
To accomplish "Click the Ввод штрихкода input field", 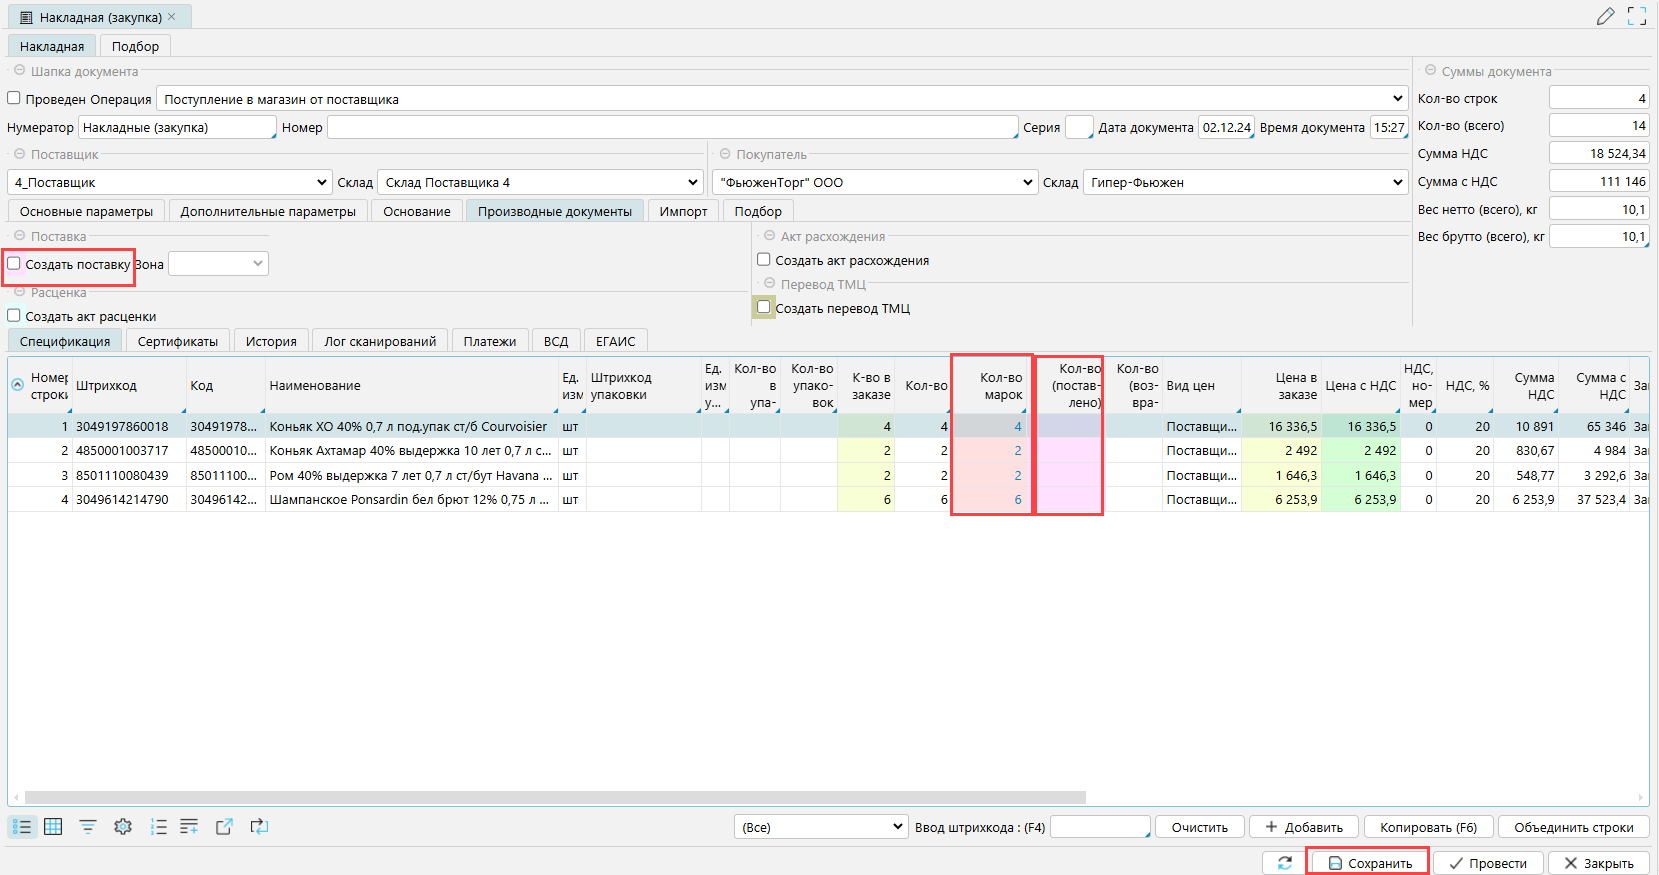I will (x=1099, y=827).
